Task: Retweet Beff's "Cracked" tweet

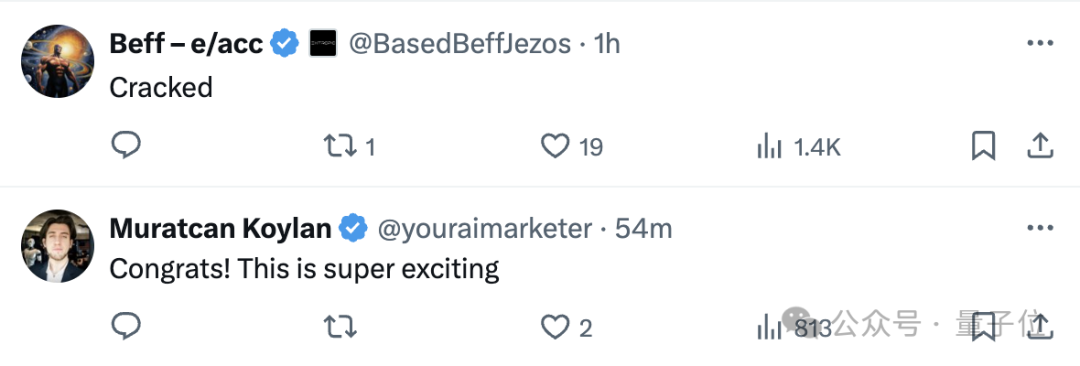Action: pos(349,147)
